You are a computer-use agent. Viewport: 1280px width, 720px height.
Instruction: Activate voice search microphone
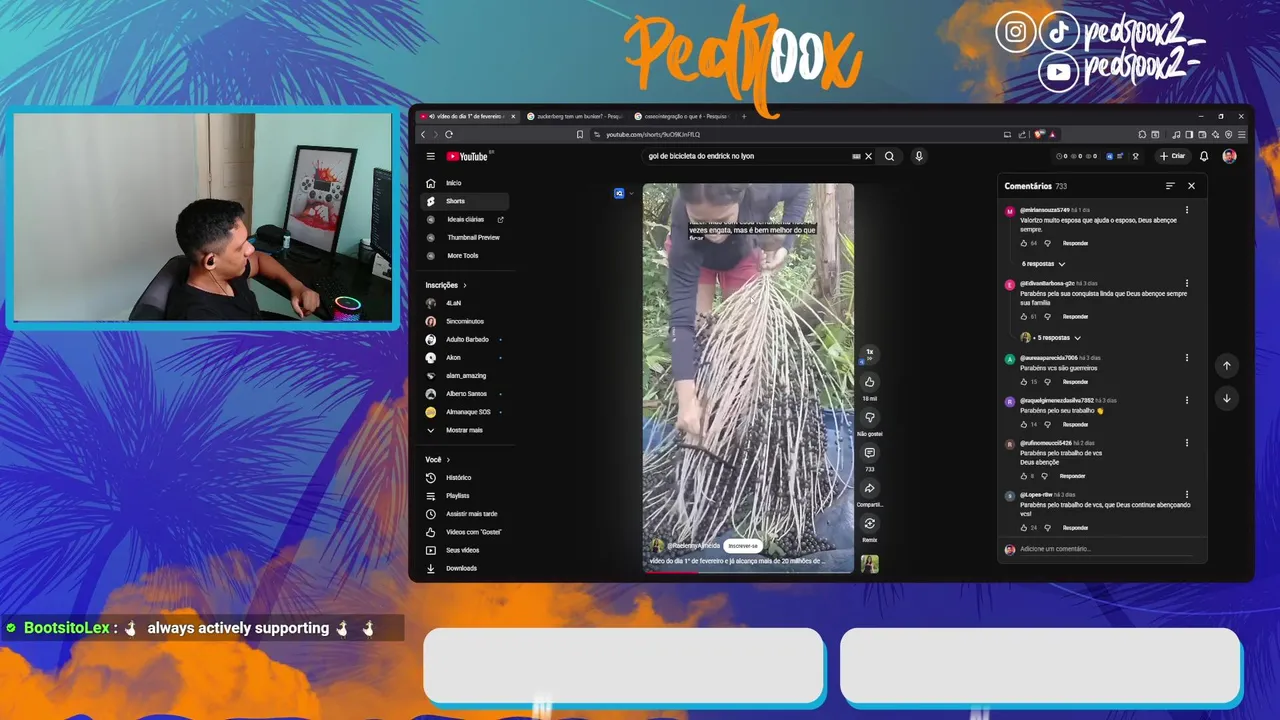[x=918, y=156]
